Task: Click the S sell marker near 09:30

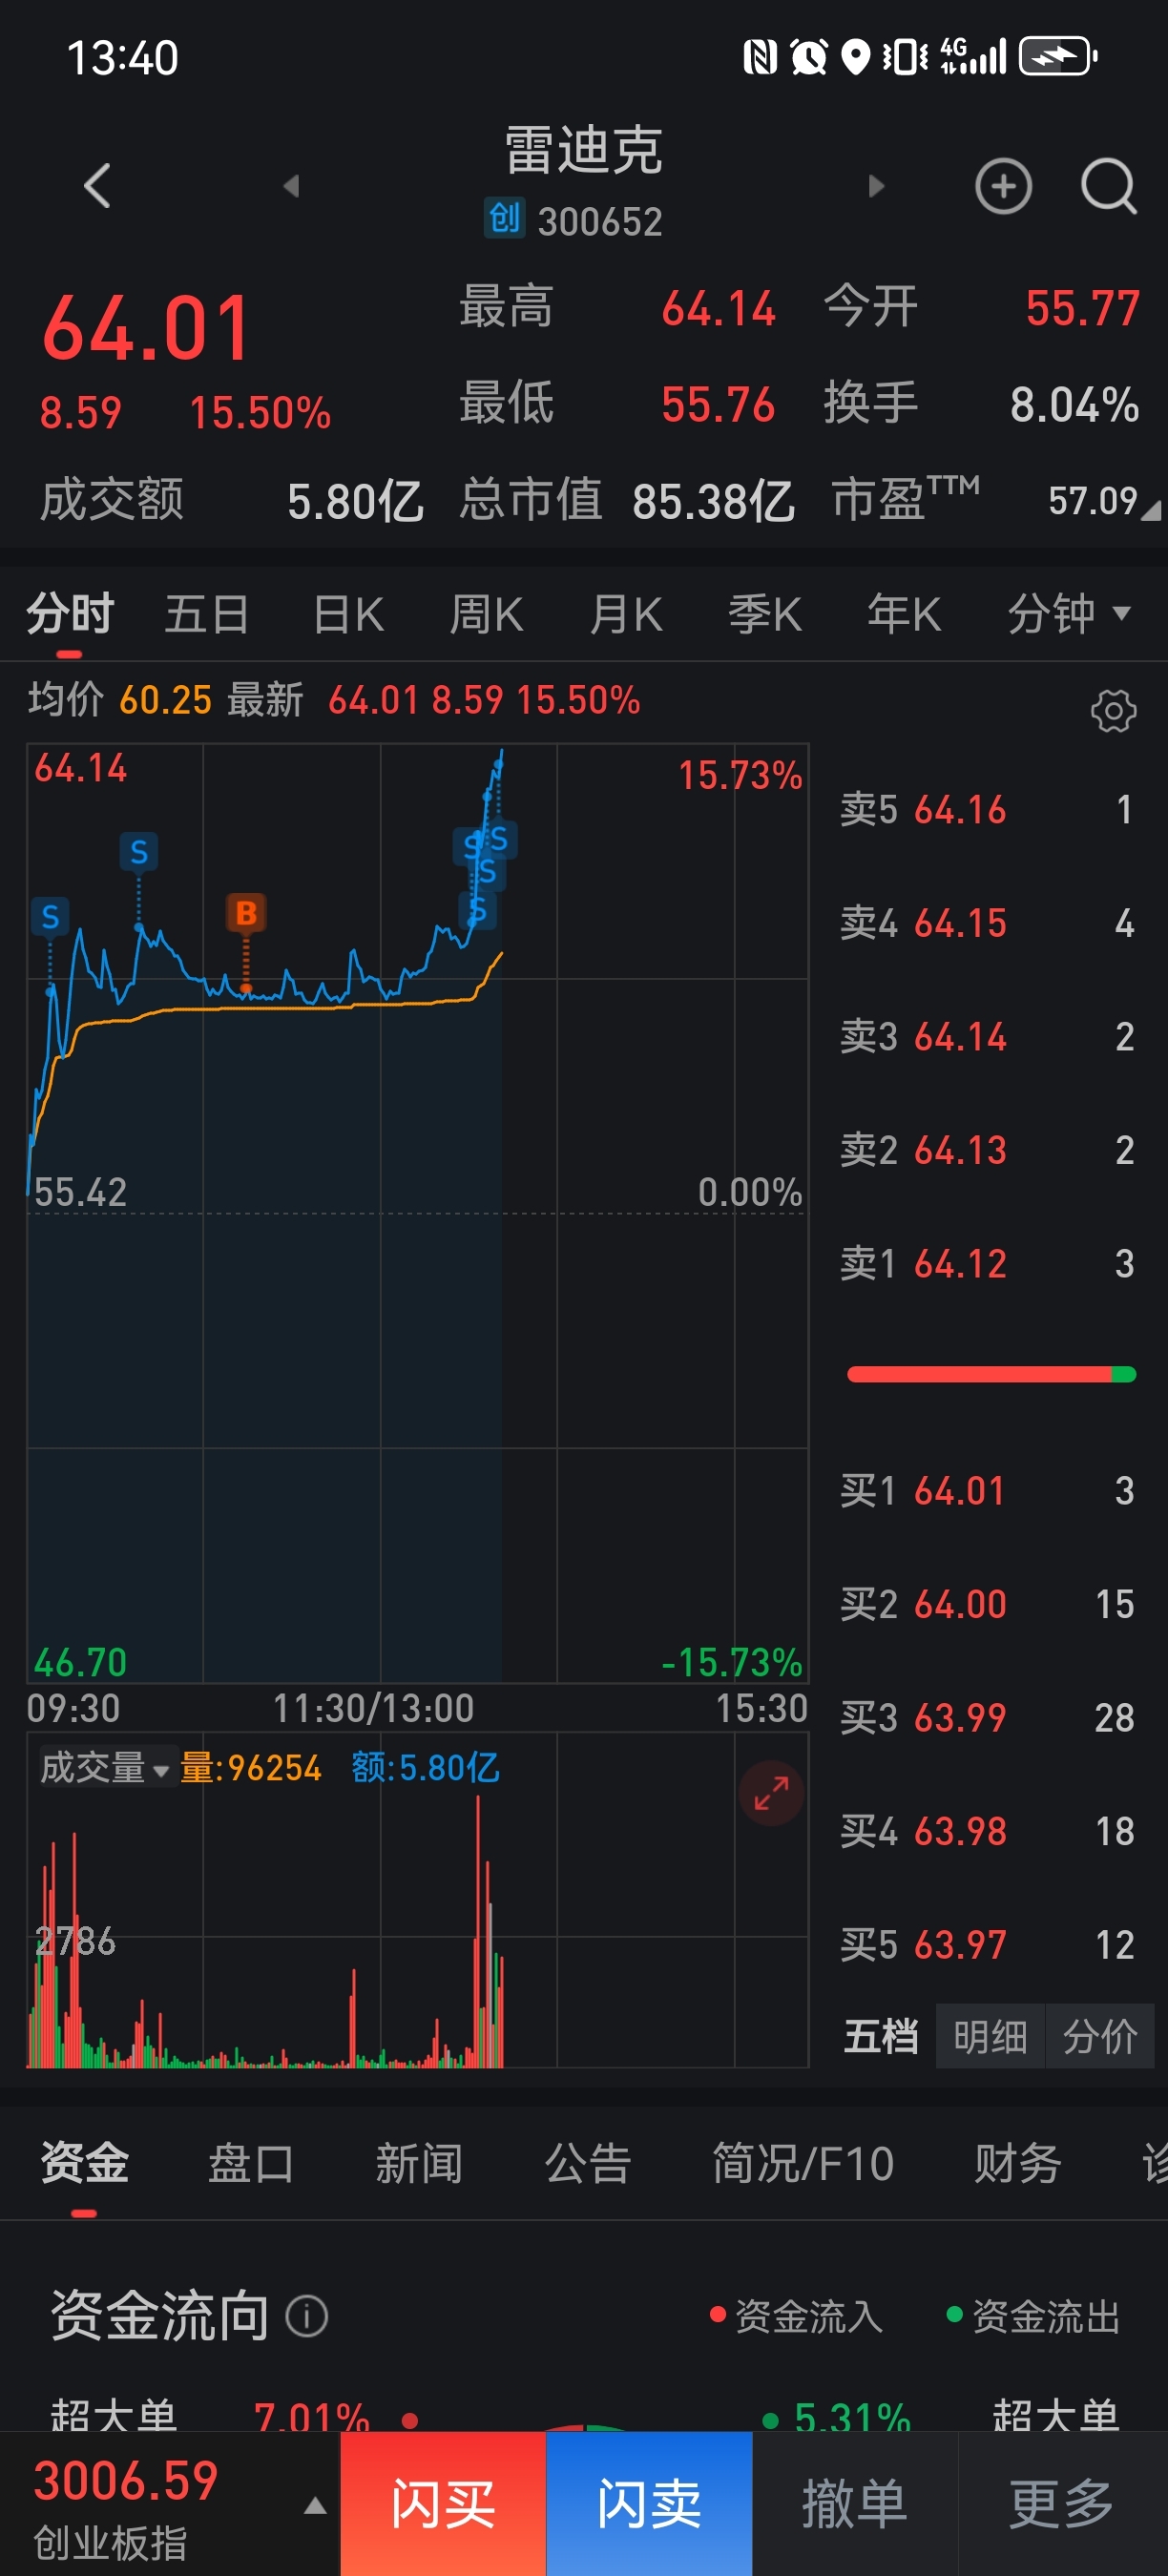Action: [50, 917]
